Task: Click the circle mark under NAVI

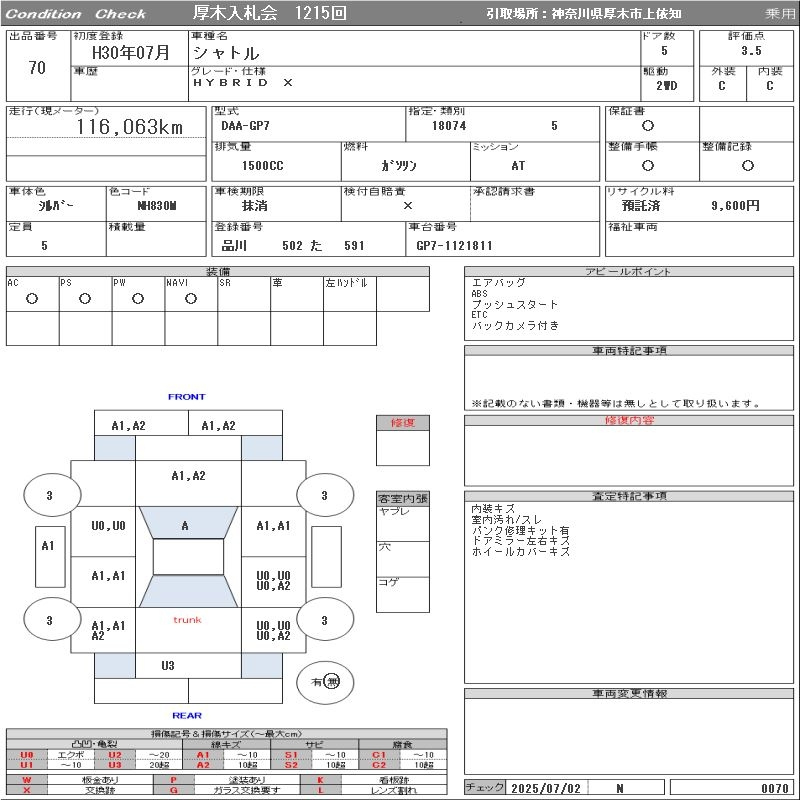Action: tap(191, 298)
